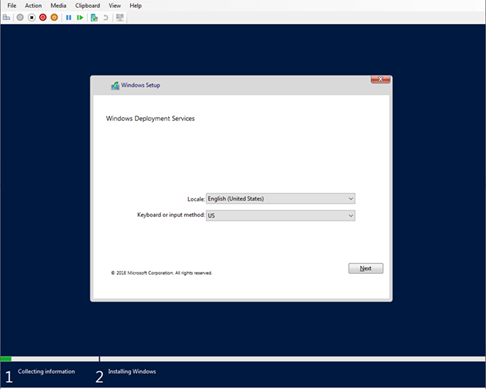Create a checkpoint of the VM
Viewport: 486px width, 389px height.
pyautogui.click(x=94, y=17)
